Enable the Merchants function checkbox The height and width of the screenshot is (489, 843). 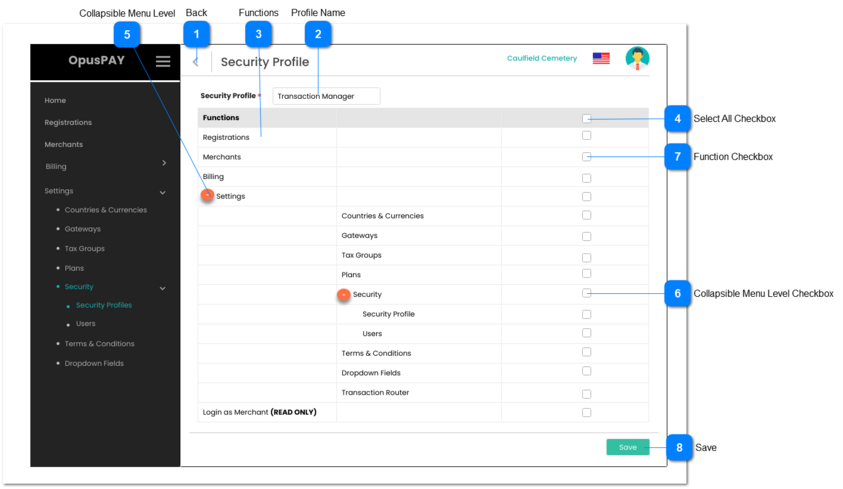587,157
